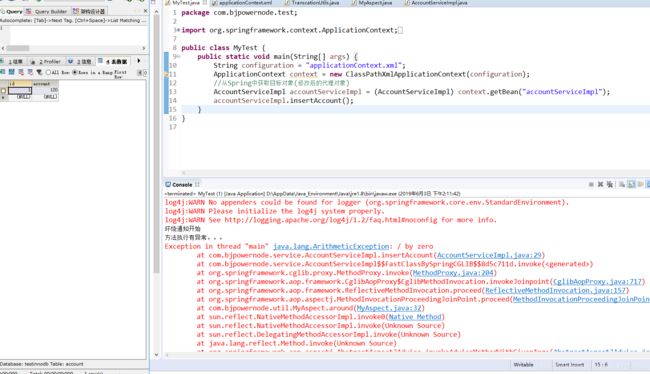This screenshot has width=650, height=374.
Task: Click the delete row icon left of the funnel
Action: 30,72
